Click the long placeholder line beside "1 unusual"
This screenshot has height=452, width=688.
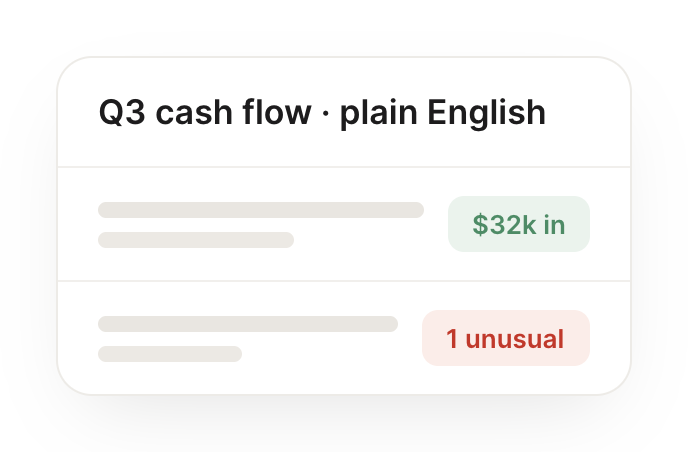coord(248,323)
